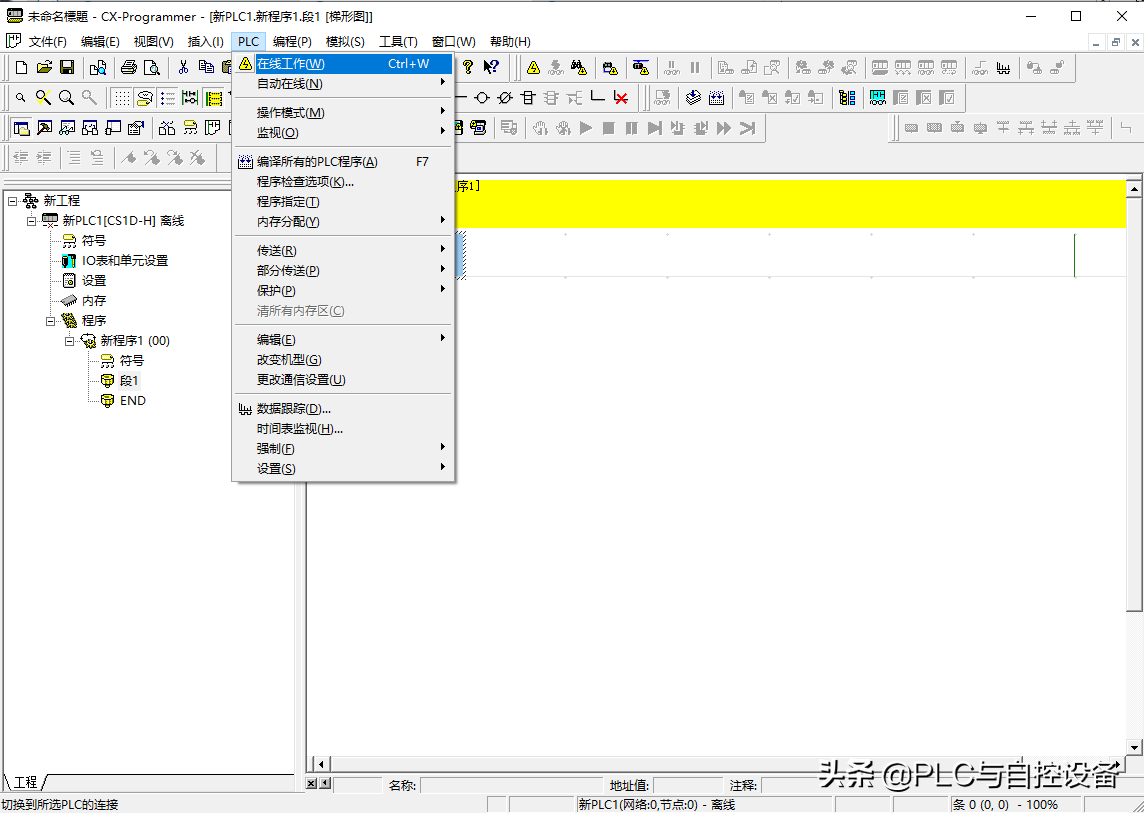Image resolution: width=1144 pixels, height=813 pixels.
Task: Select 段1 in the project tree
Action: point(129,381)
